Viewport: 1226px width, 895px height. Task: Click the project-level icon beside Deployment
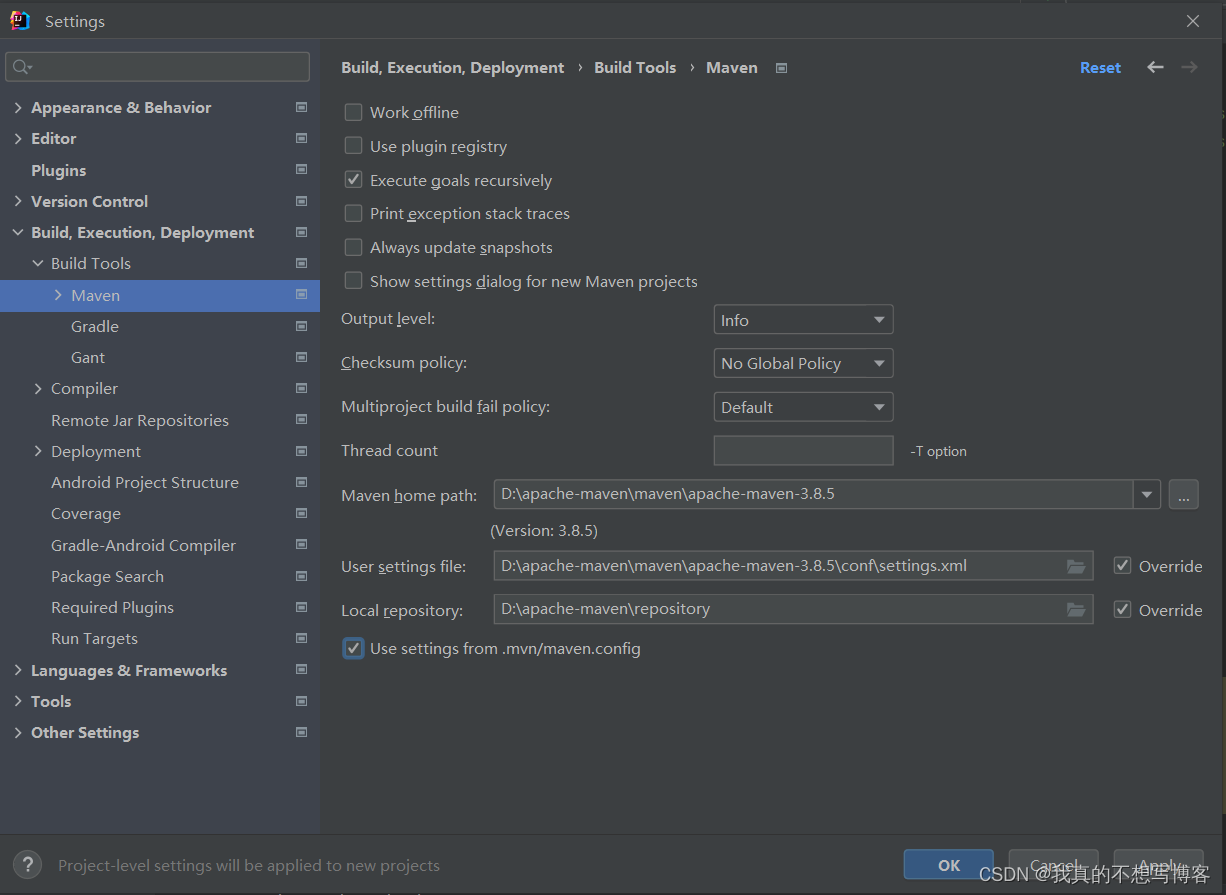pyautogui.click(x=301, y=451)
